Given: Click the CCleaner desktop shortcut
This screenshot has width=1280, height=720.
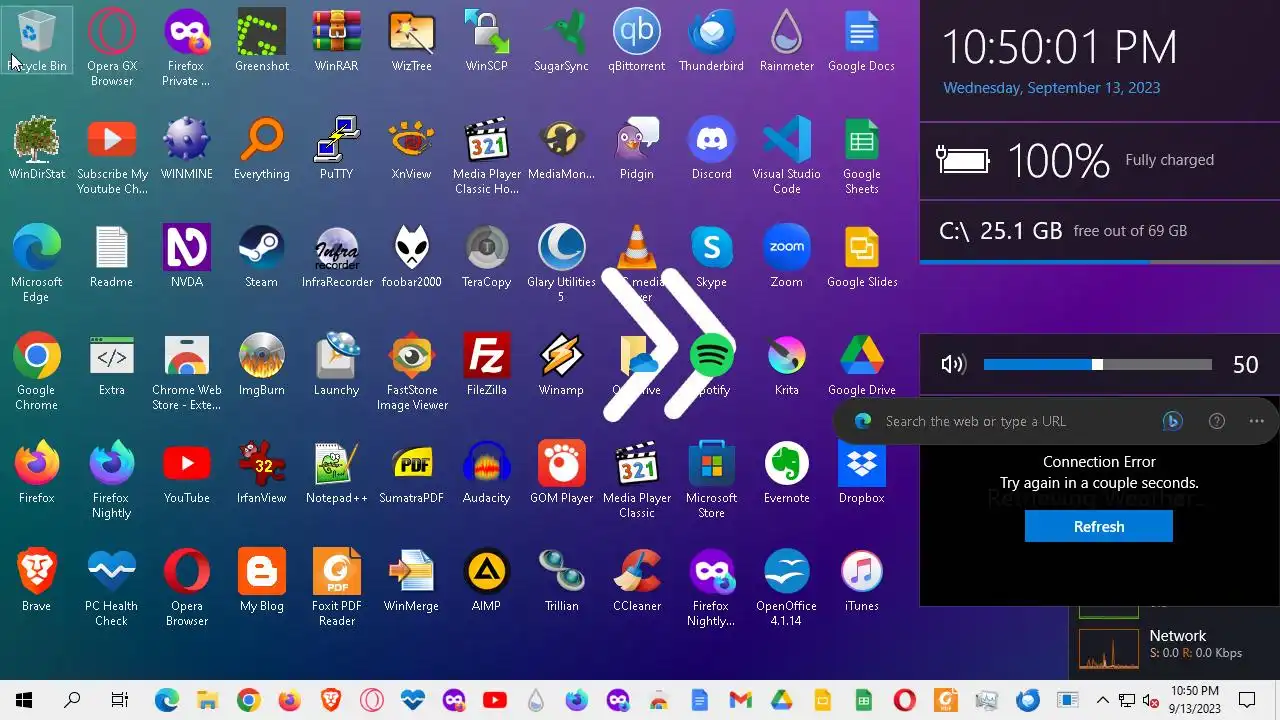Looking at the screenshot, I should 637,580.
